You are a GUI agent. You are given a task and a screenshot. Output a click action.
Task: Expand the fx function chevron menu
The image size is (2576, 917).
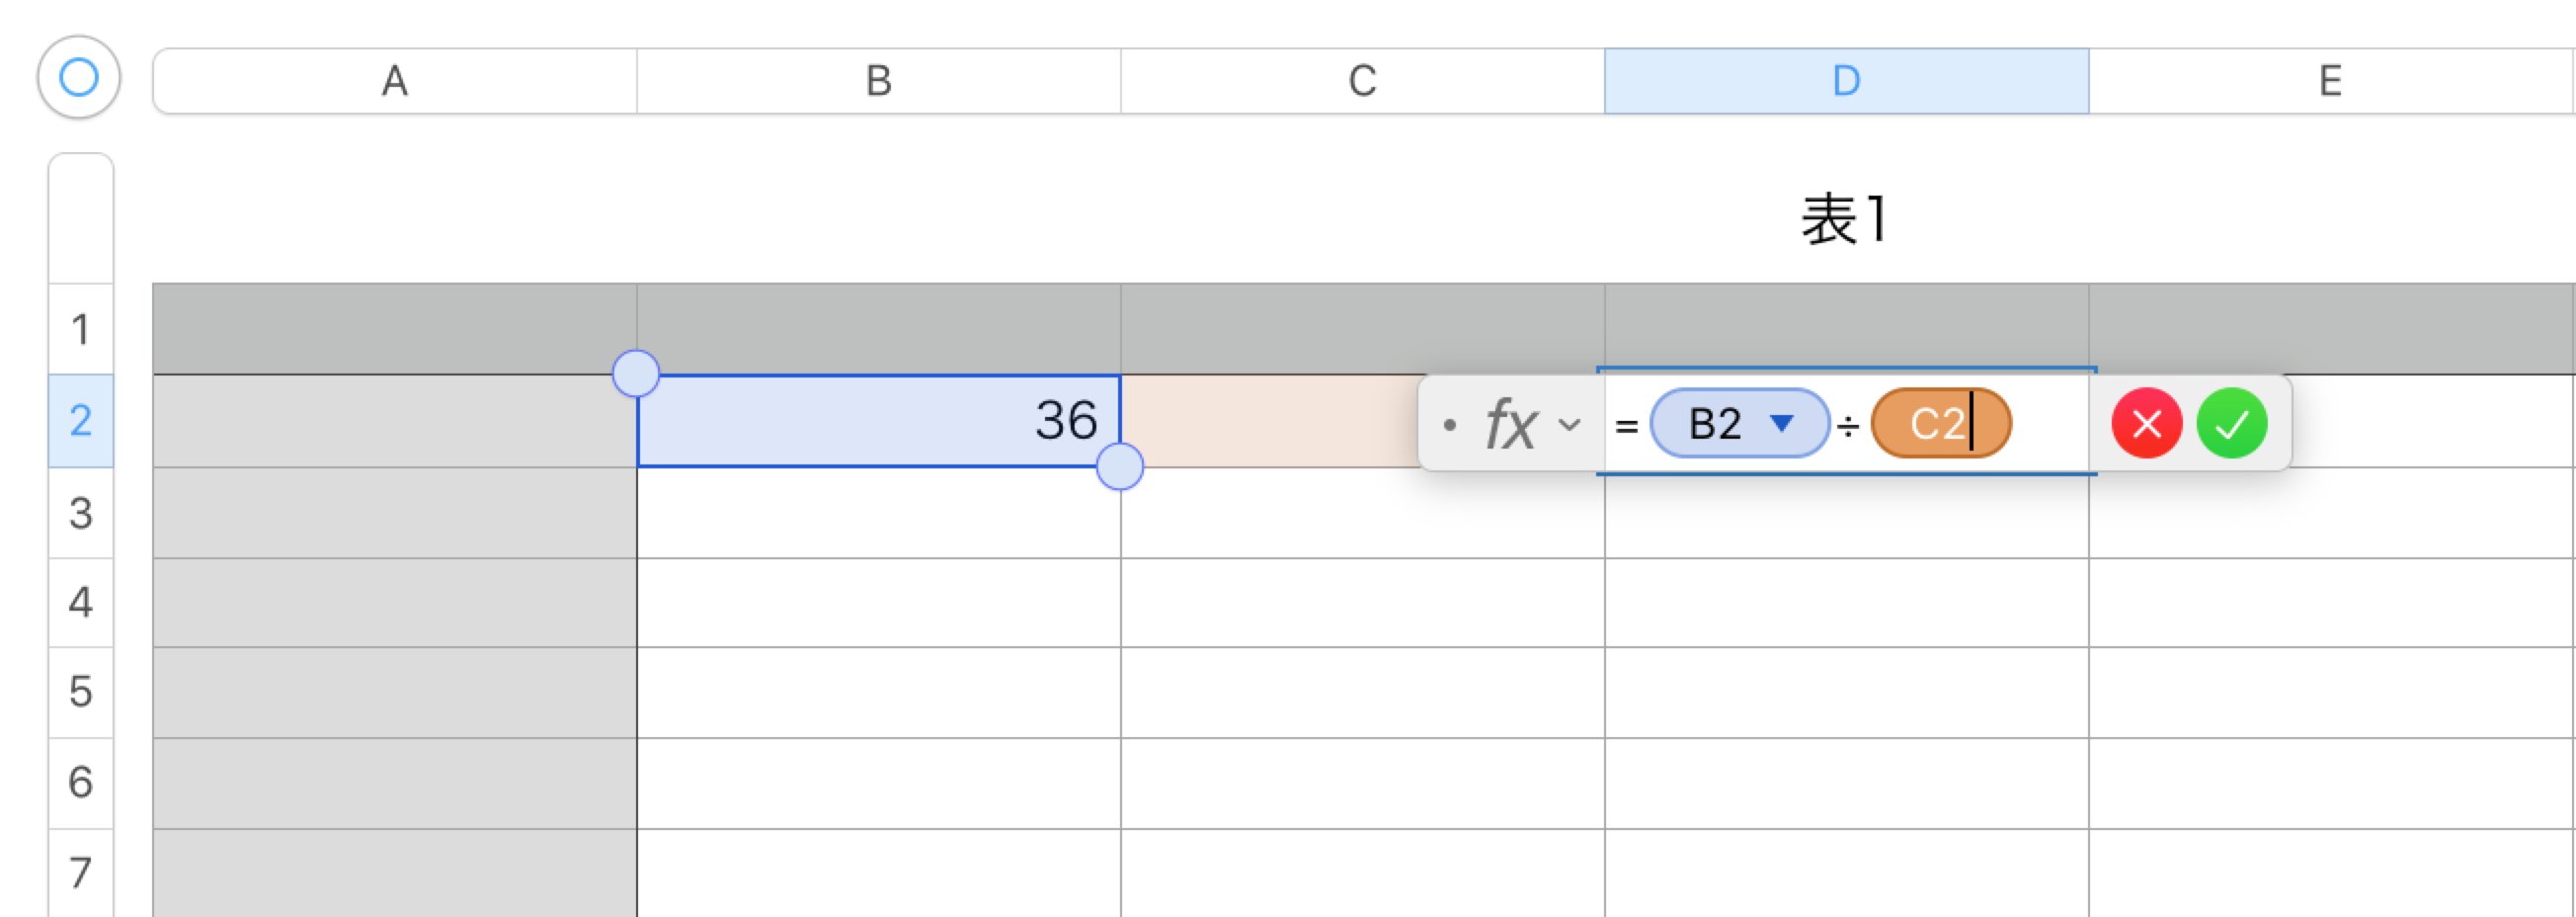[1570, 425]
